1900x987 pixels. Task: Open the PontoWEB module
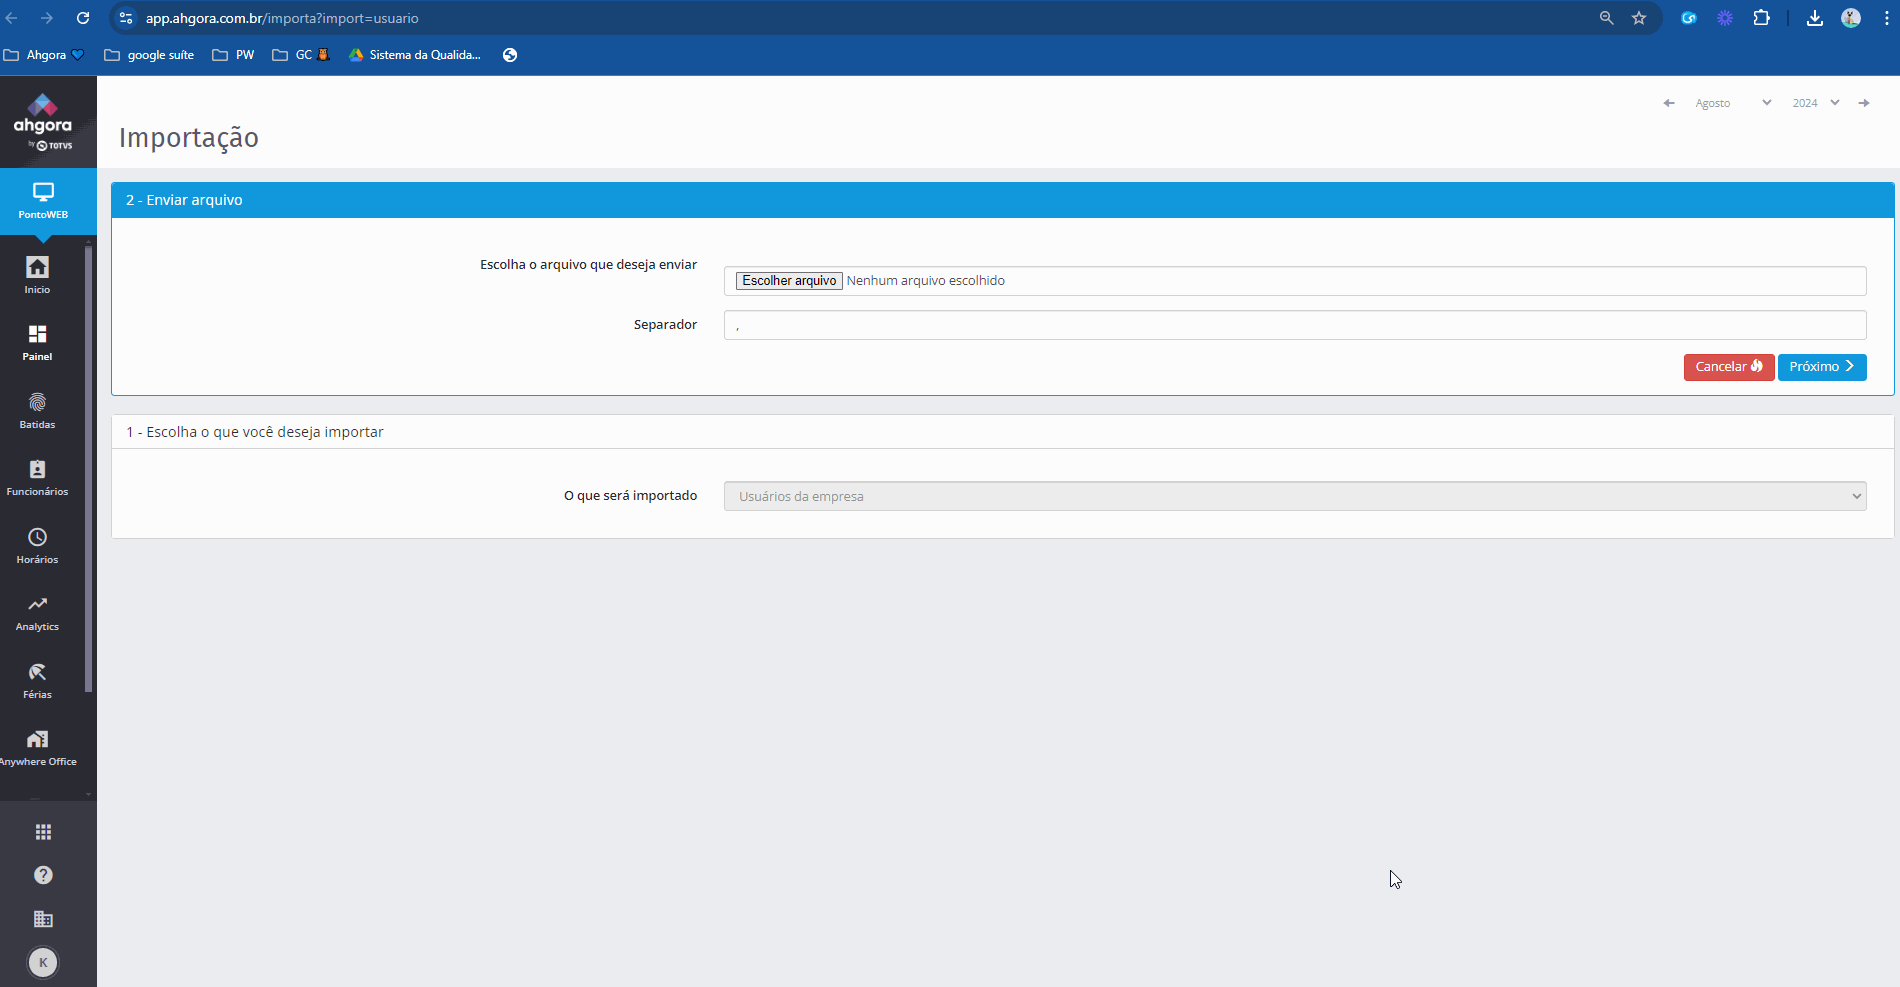click(x=43, y=201)
